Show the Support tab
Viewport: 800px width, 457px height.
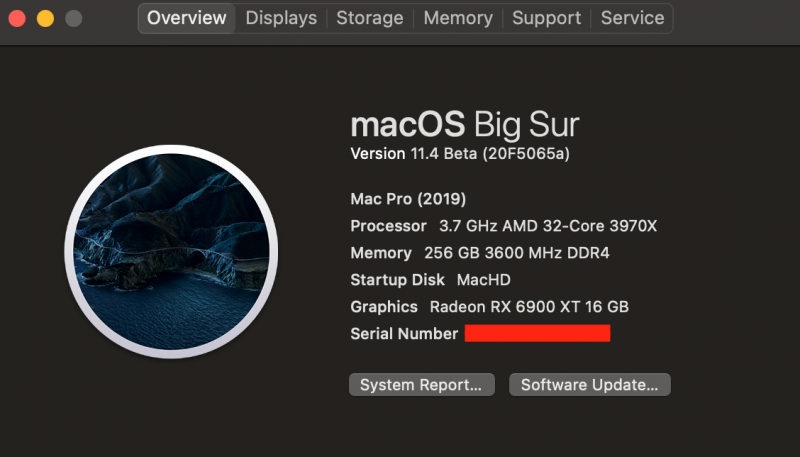click(x=546, y=18)
